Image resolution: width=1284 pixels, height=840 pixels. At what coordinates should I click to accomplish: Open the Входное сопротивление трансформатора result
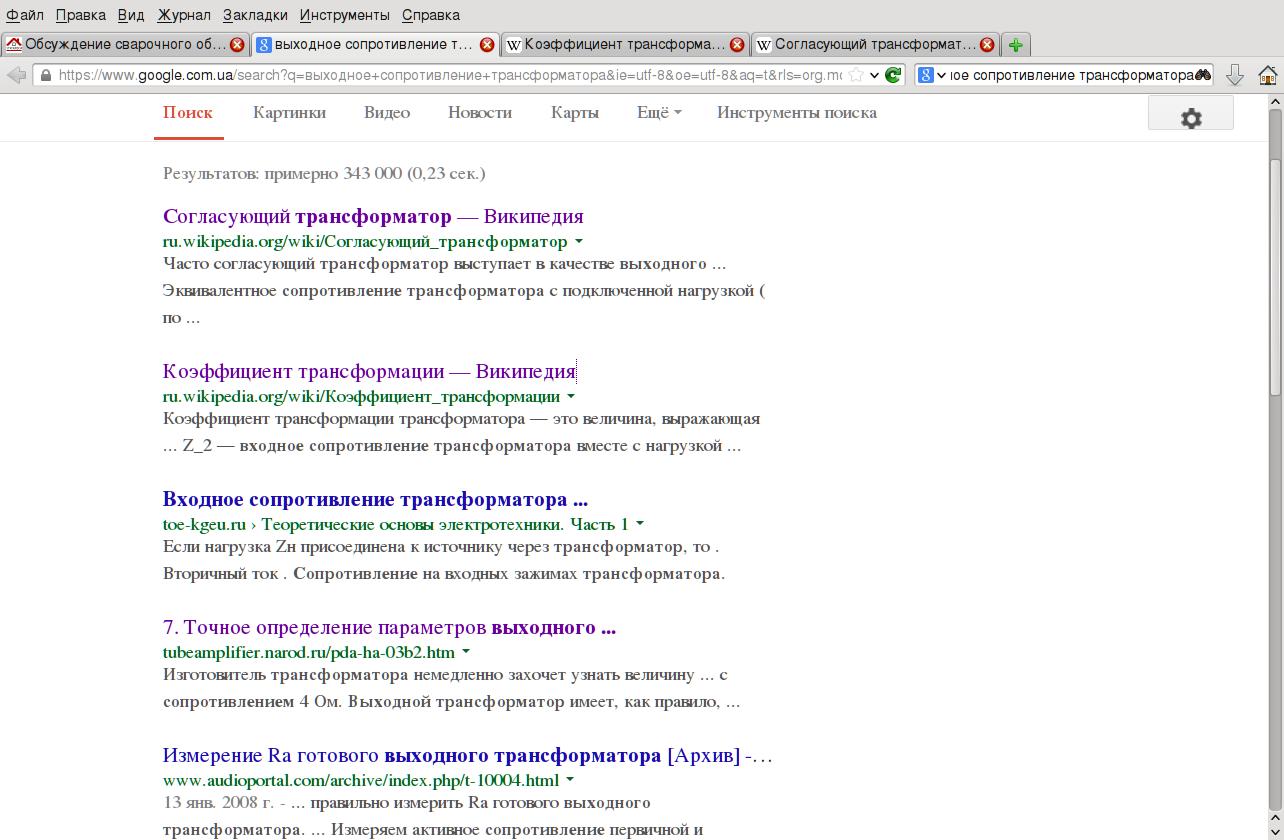(x=375, y=500)
